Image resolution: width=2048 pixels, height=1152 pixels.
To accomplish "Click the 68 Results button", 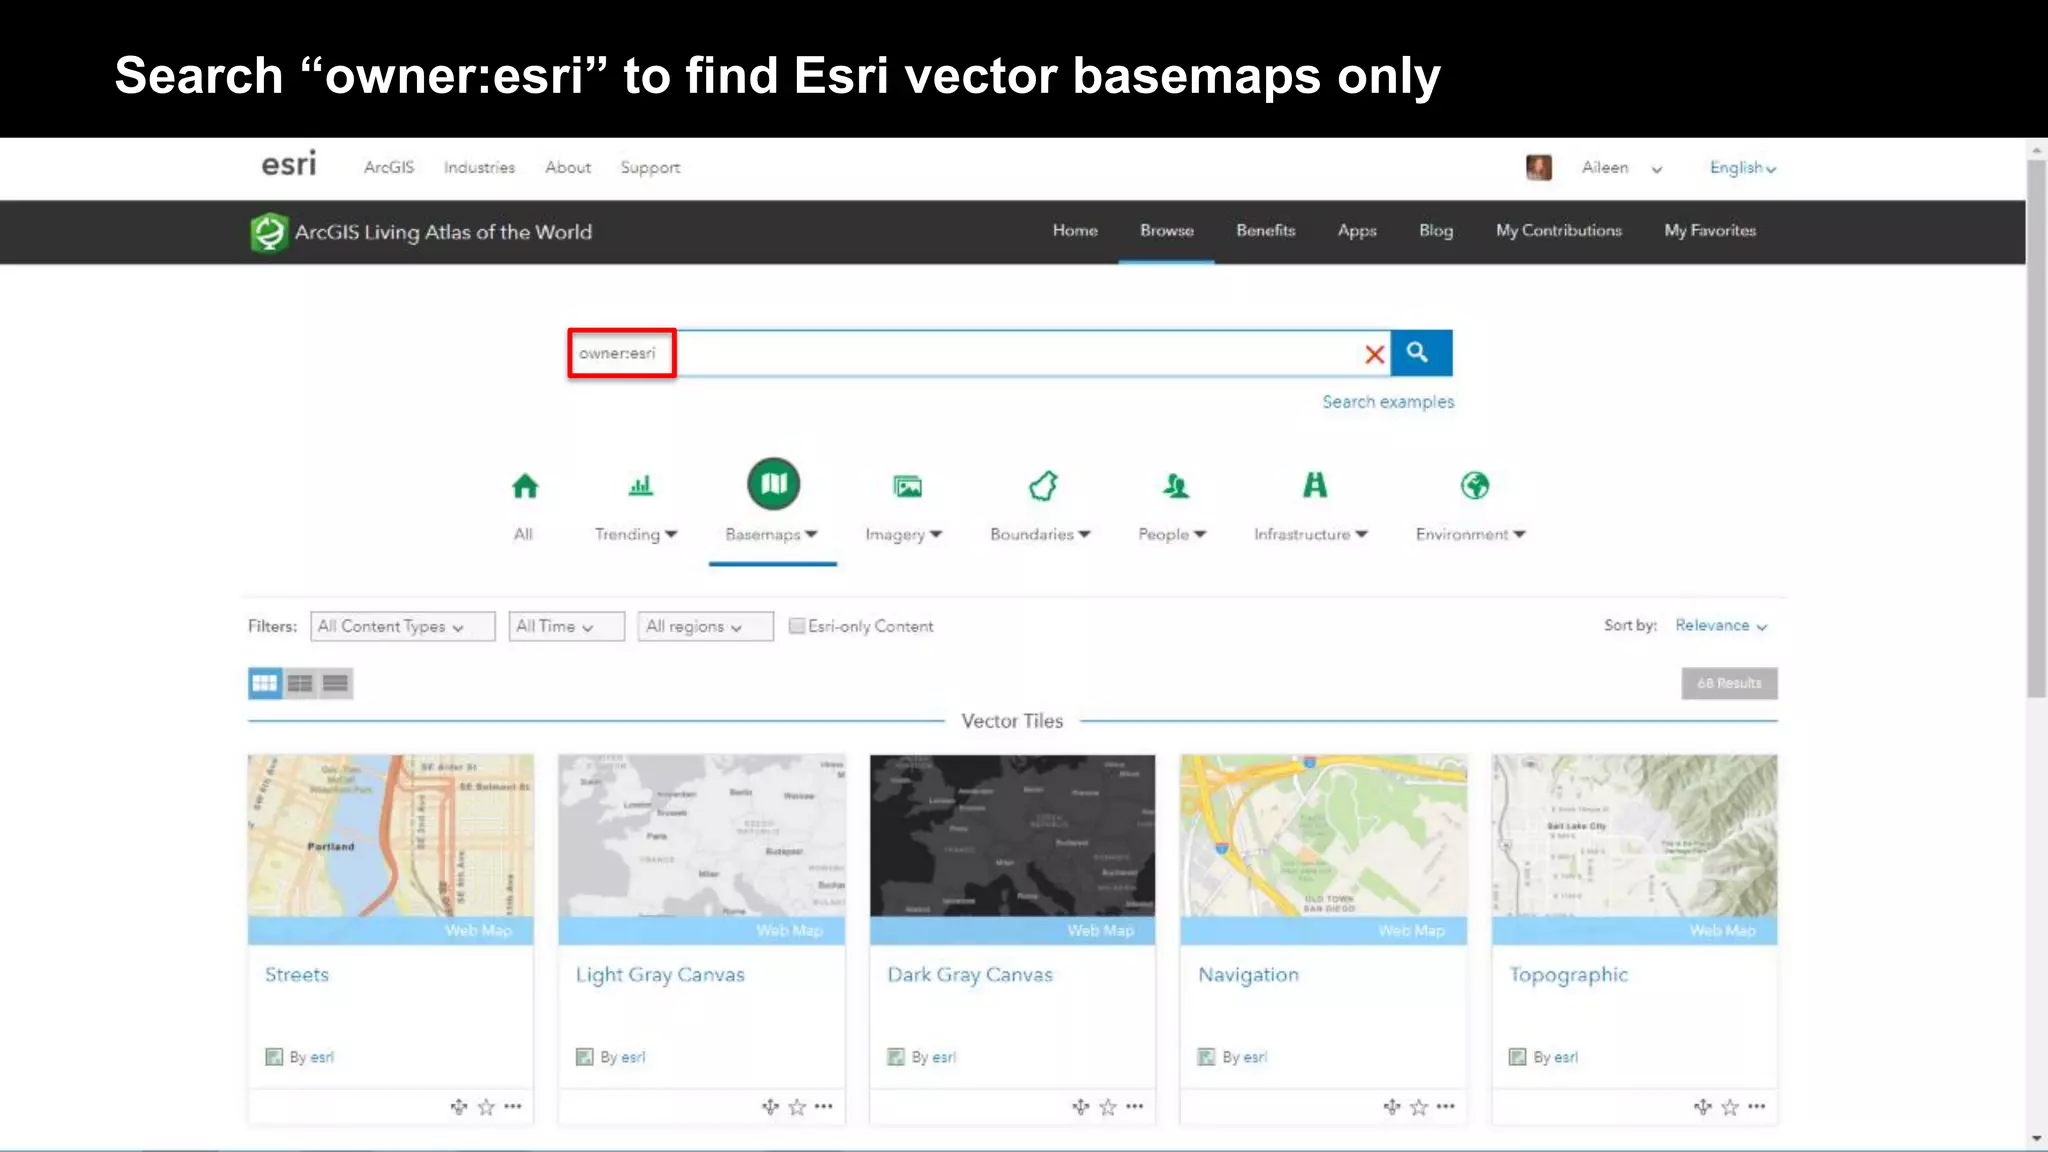I will click(1729, 683).
